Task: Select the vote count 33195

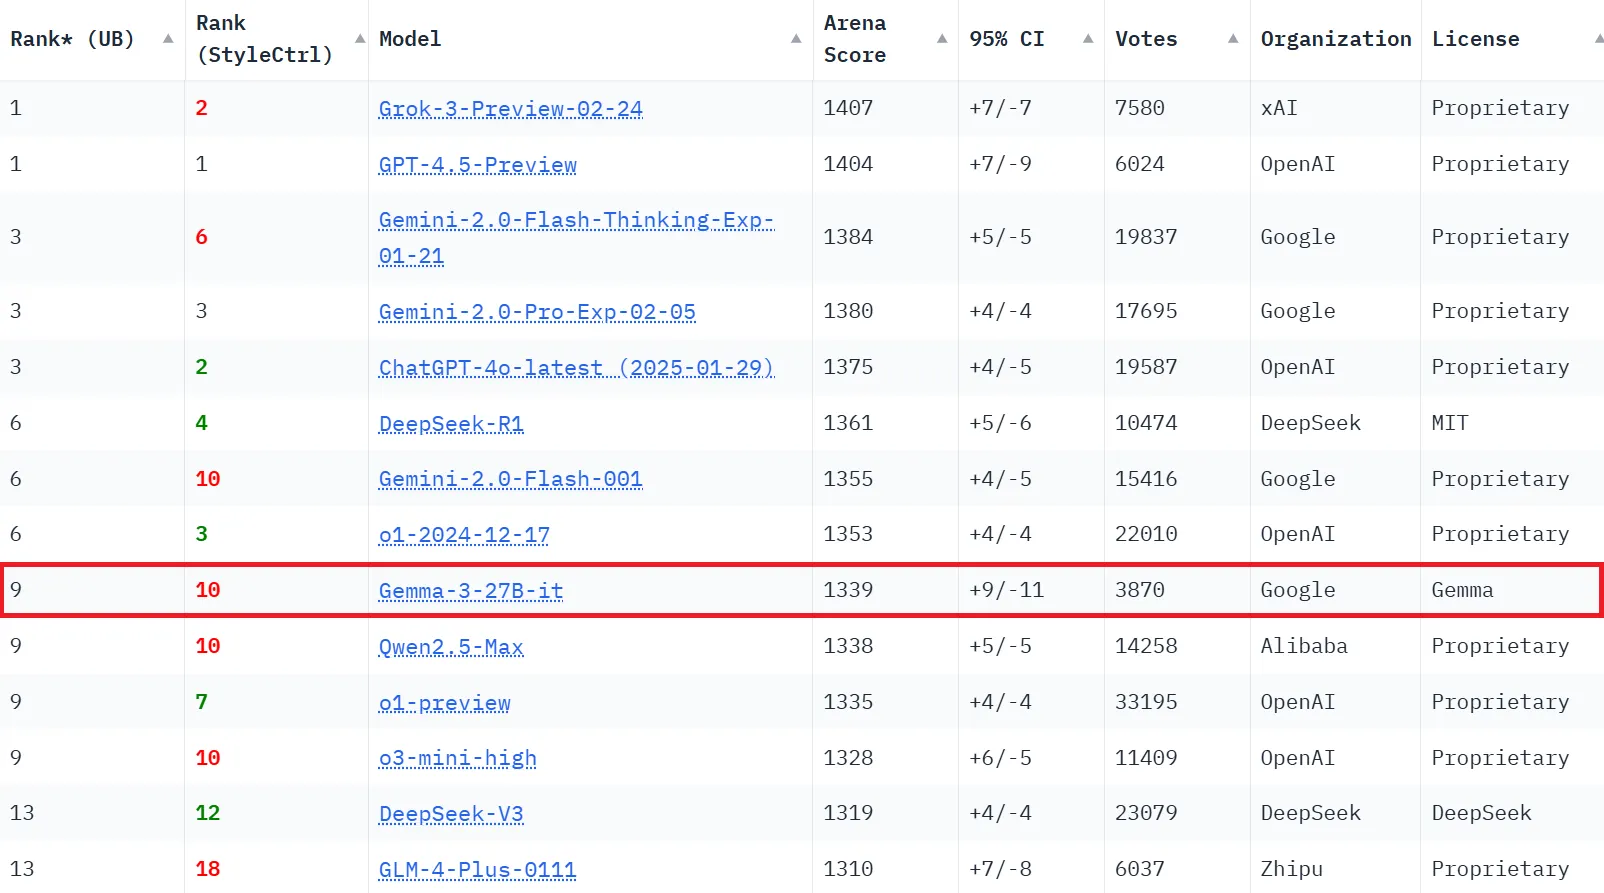Action: [x=1146, y=702]
